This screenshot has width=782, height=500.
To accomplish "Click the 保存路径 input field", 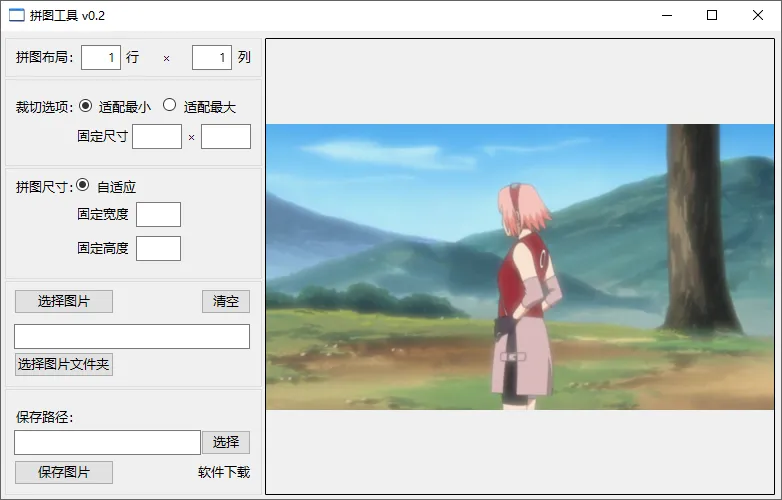I will (x=107, y=443).
